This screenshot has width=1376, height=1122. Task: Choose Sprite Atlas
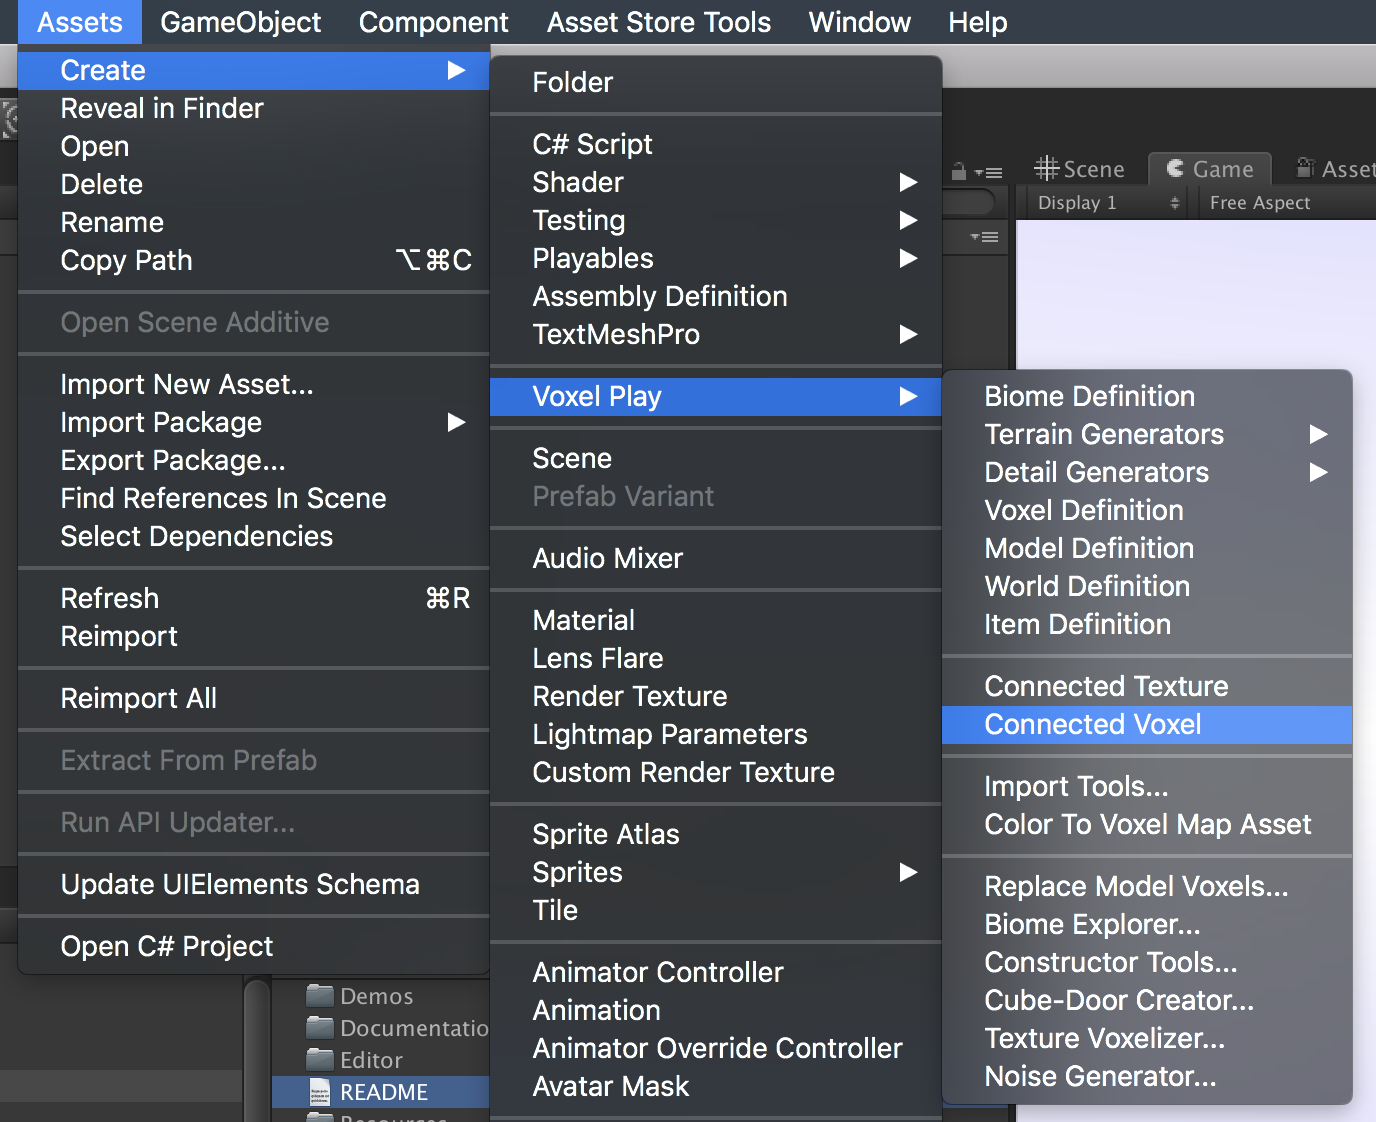[x=716, y=834]
